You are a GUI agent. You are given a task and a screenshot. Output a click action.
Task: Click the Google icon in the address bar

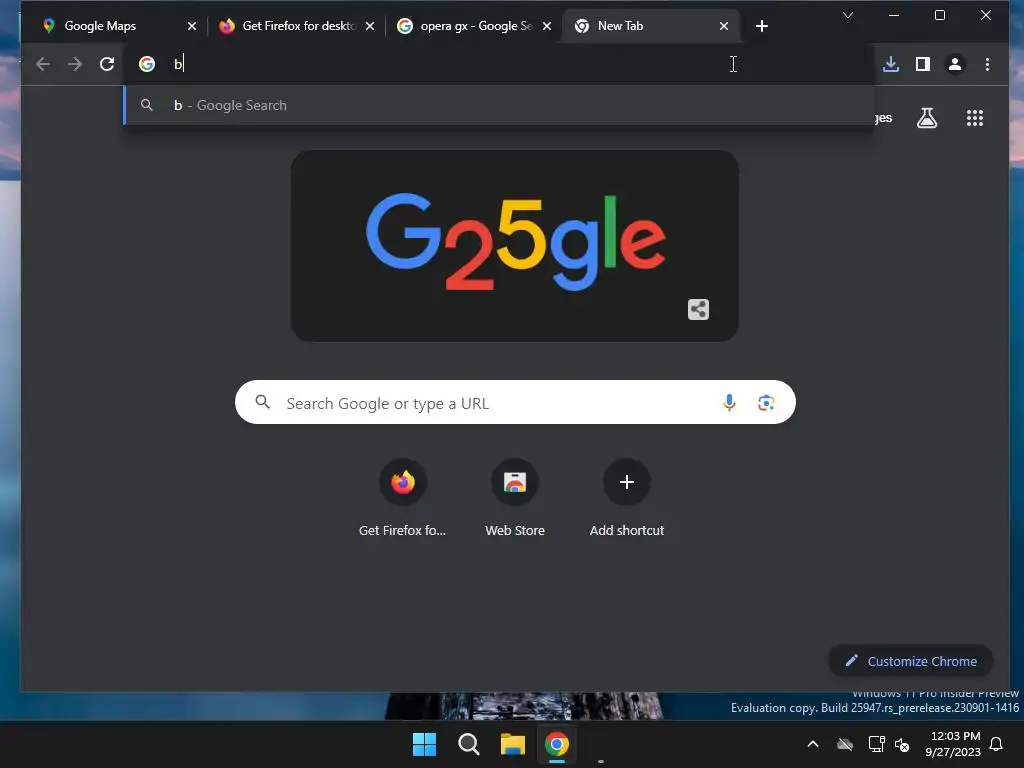point(147,64)
